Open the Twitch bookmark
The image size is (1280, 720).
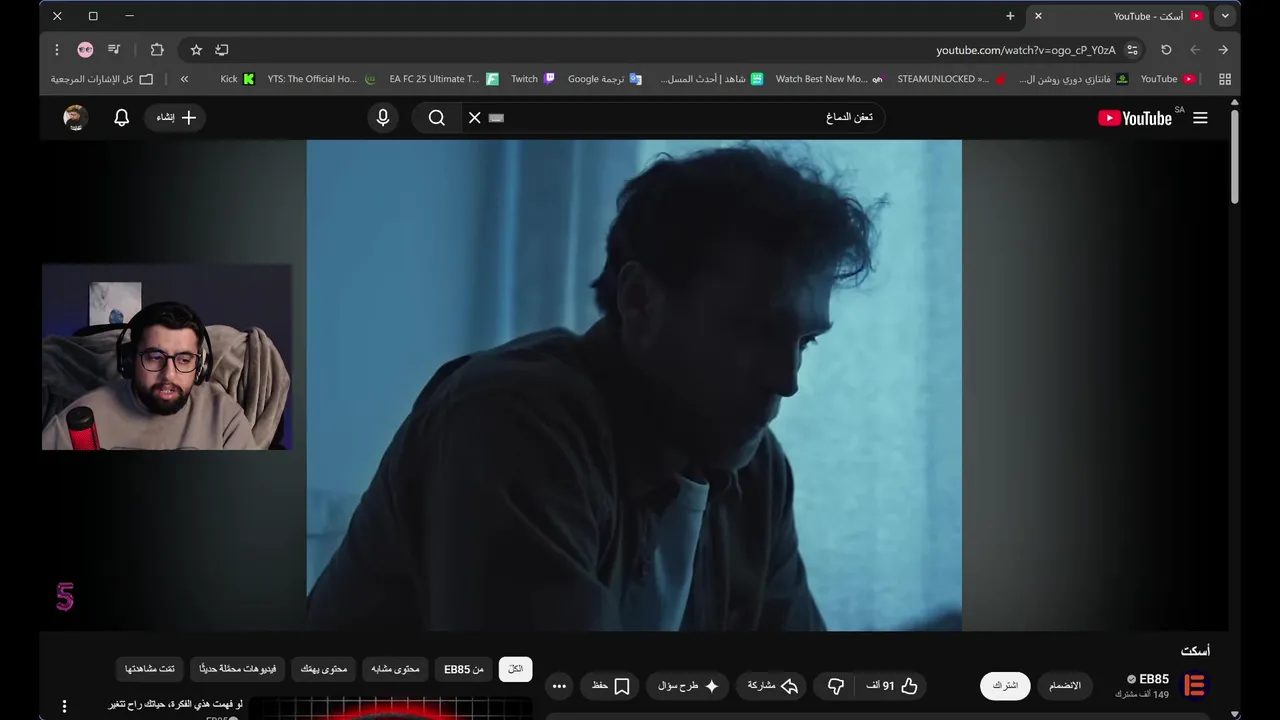tap(533, 79)
